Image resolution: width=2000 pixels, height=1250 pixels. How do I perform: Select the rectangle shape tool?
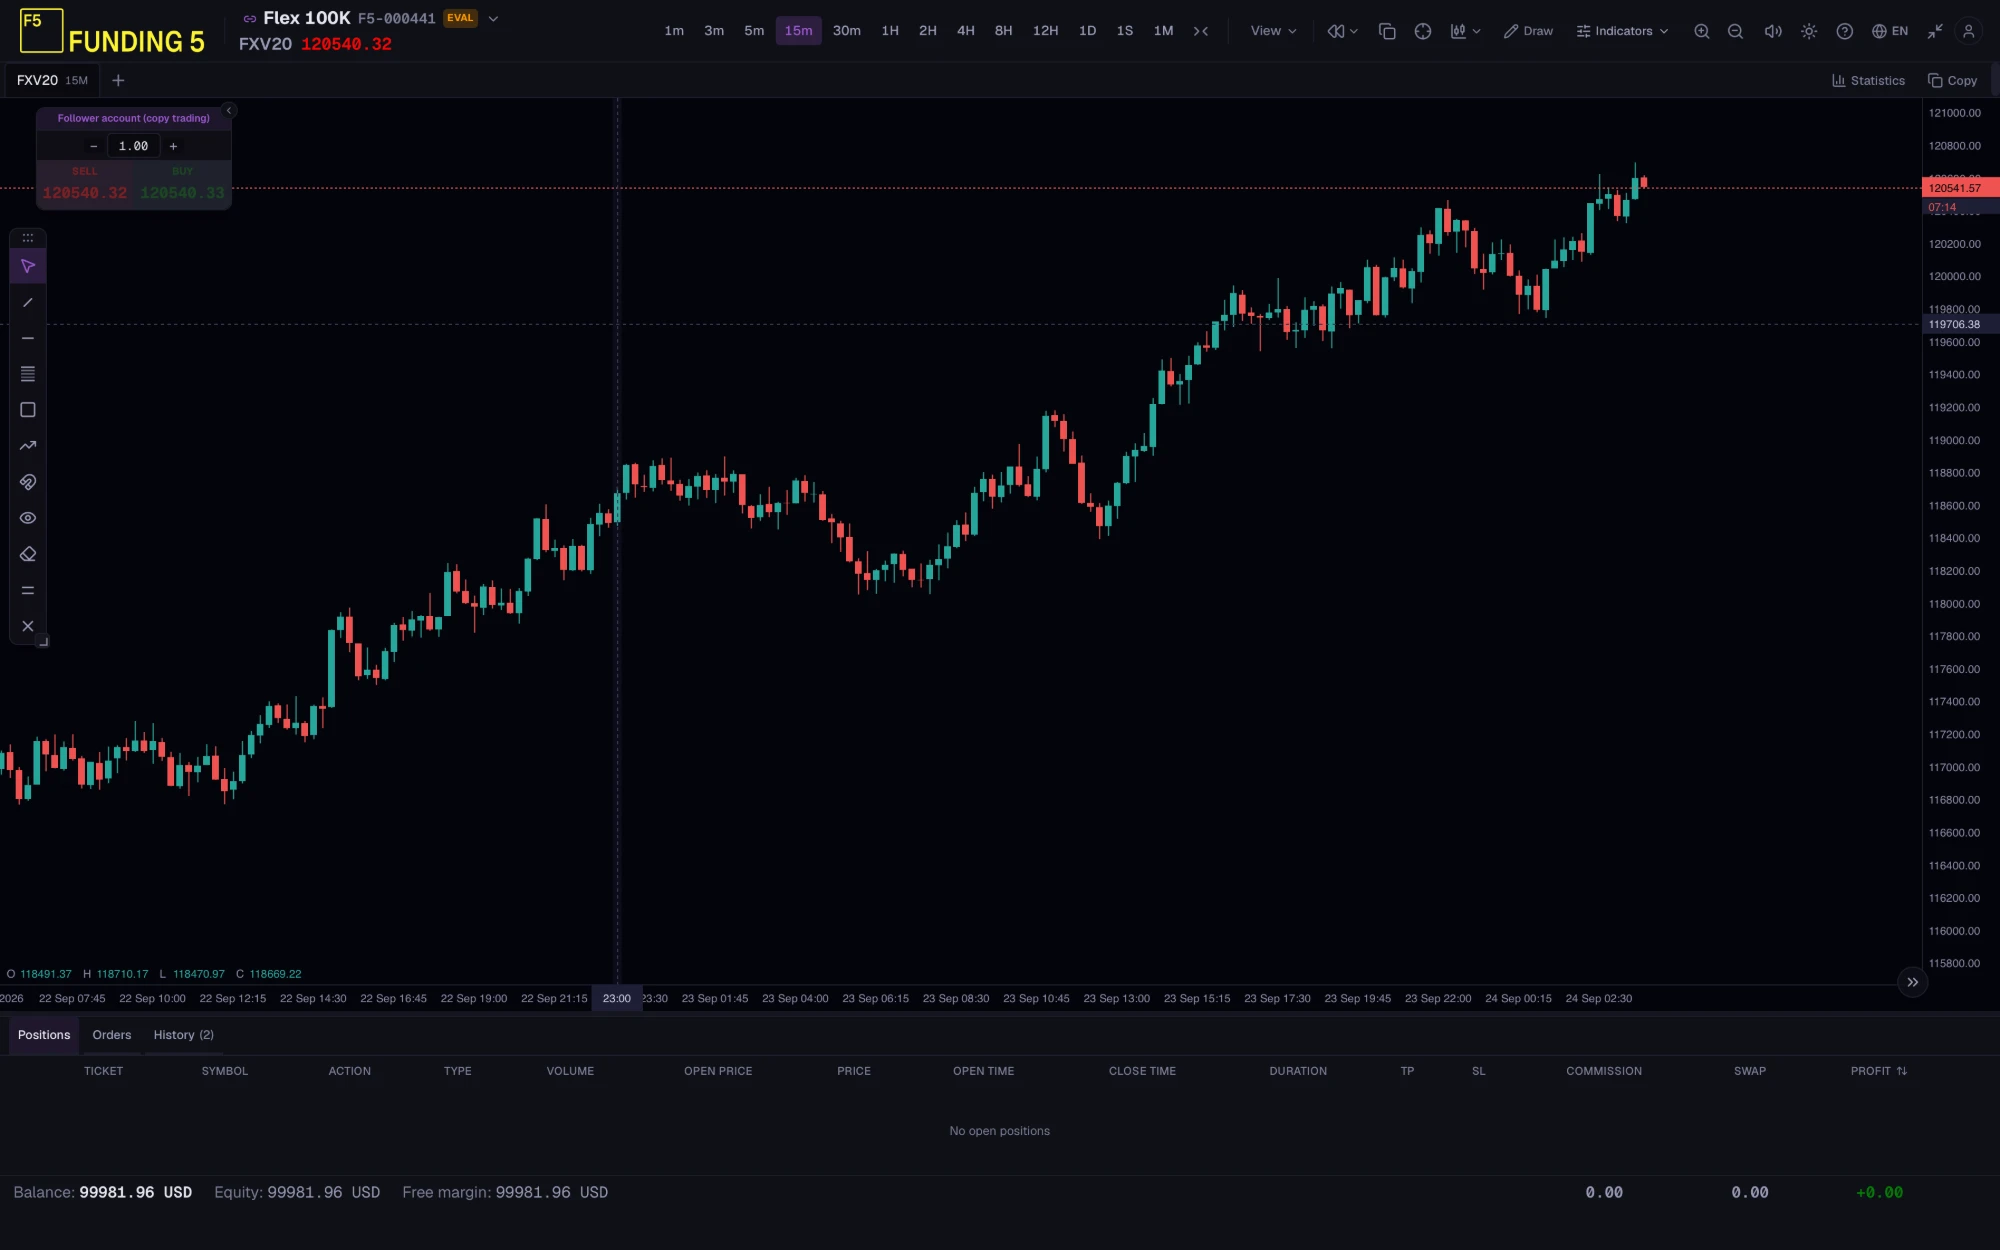28,410
